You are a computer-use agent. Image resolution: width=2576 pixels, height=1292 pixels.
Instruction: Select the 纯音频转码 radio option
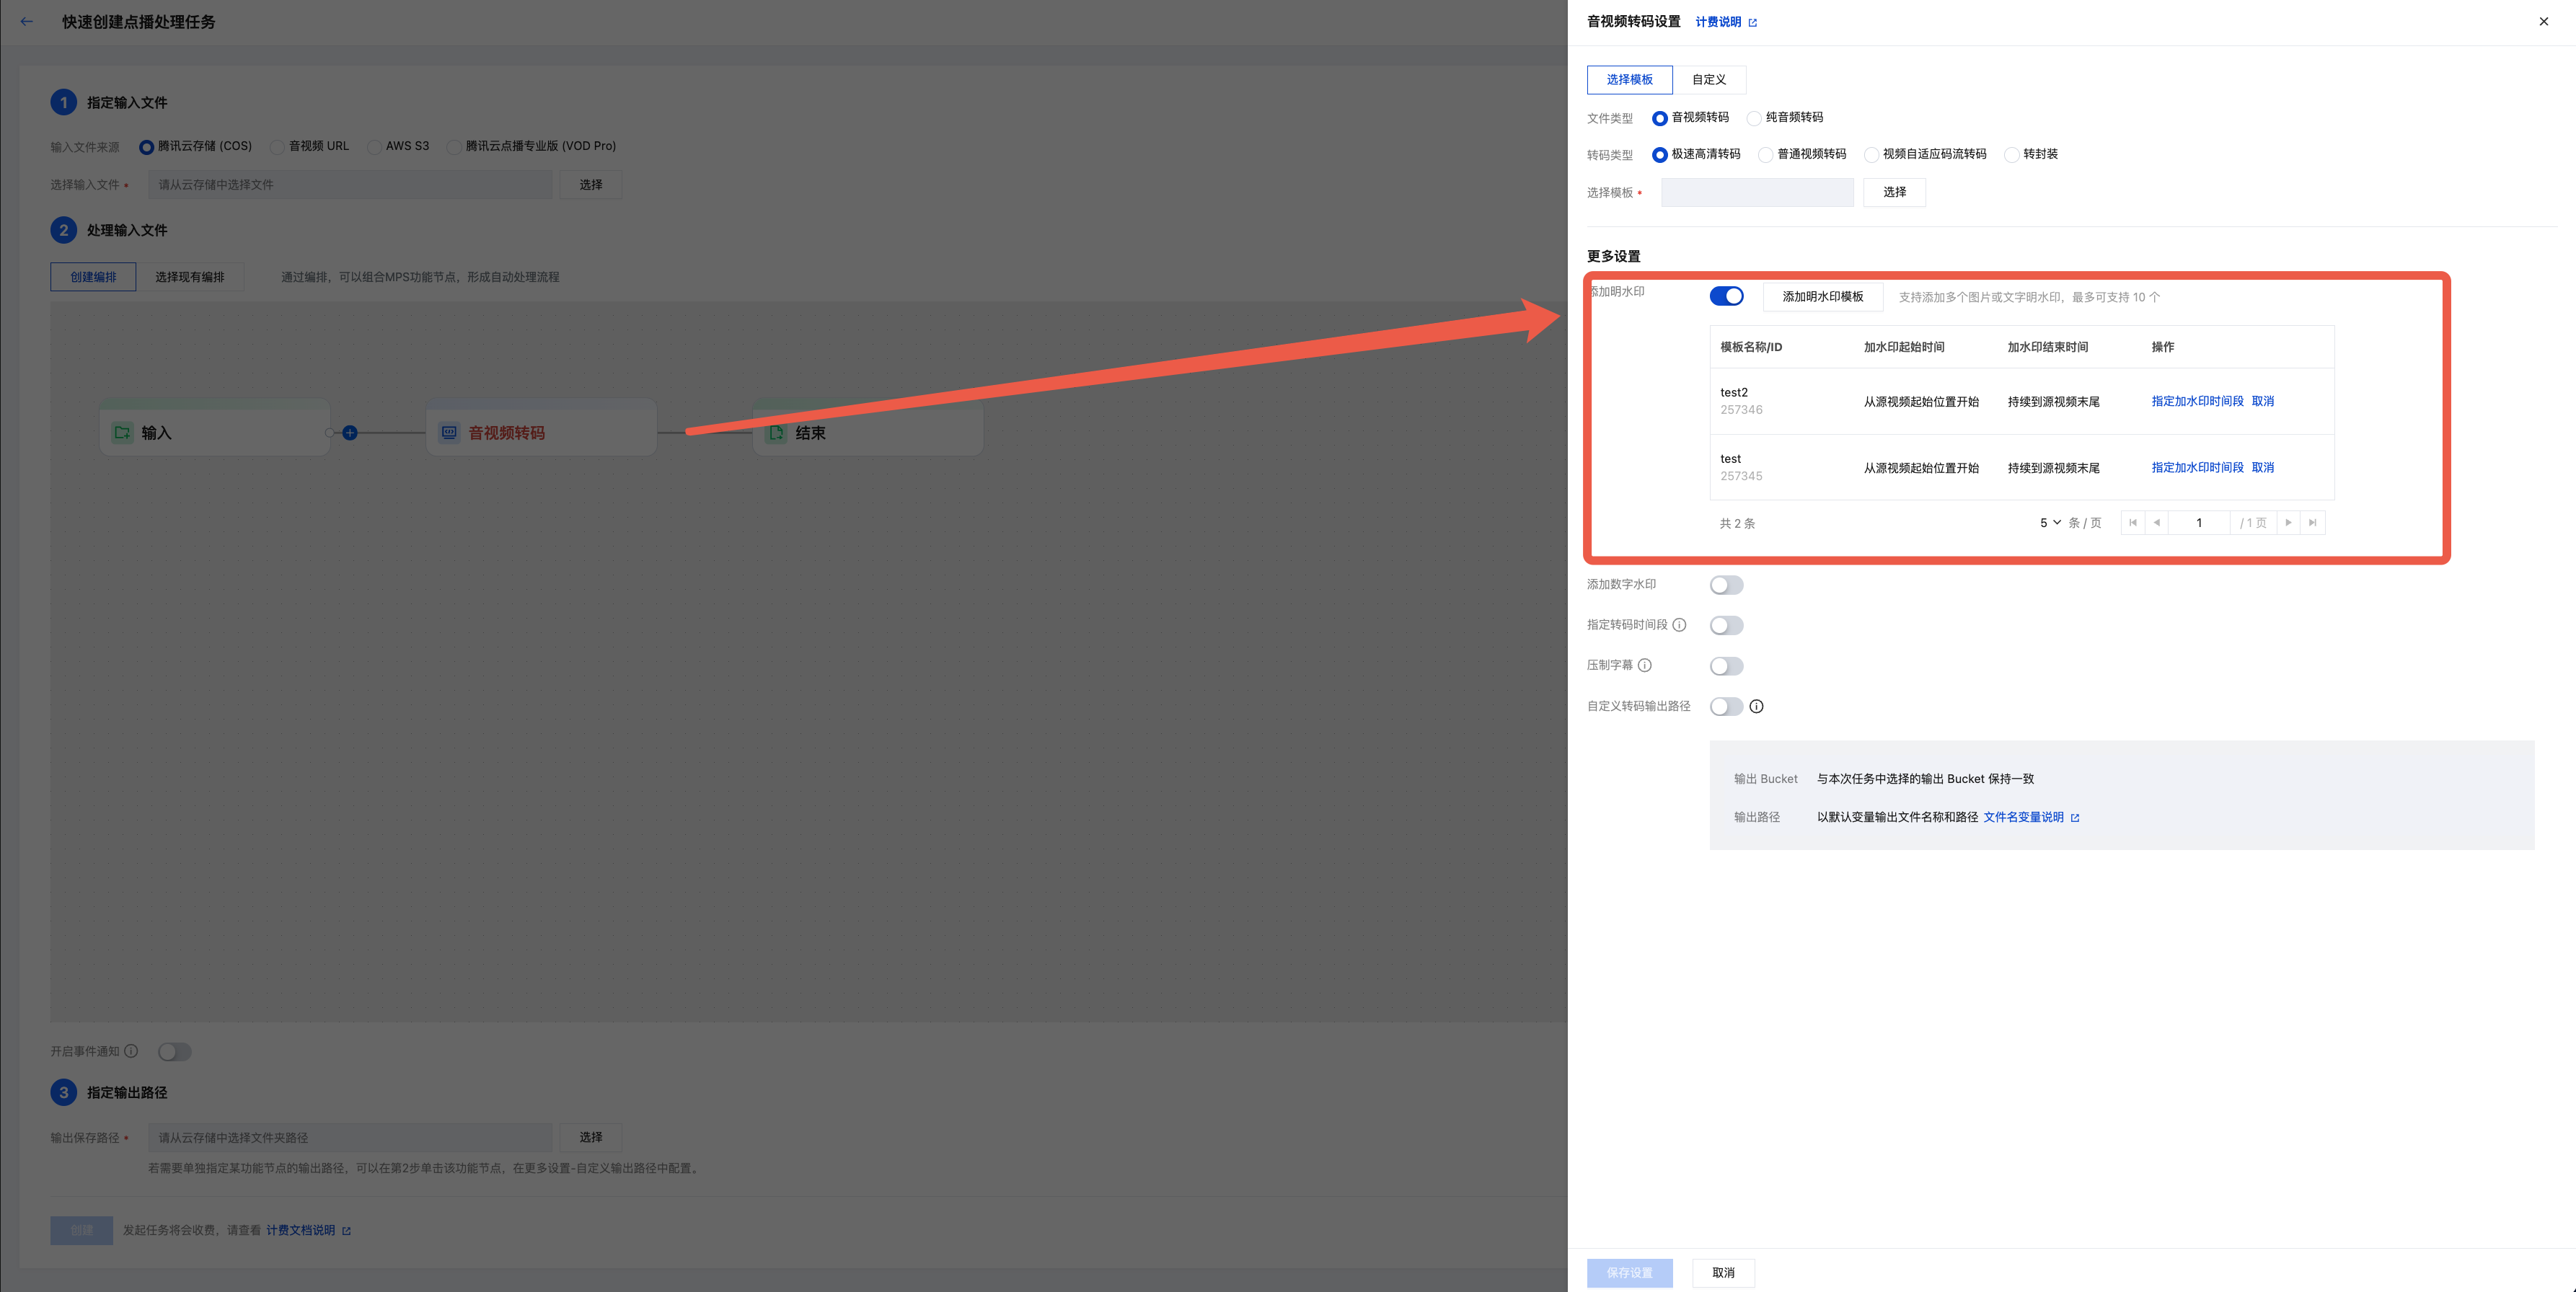tap(1754, 118)
